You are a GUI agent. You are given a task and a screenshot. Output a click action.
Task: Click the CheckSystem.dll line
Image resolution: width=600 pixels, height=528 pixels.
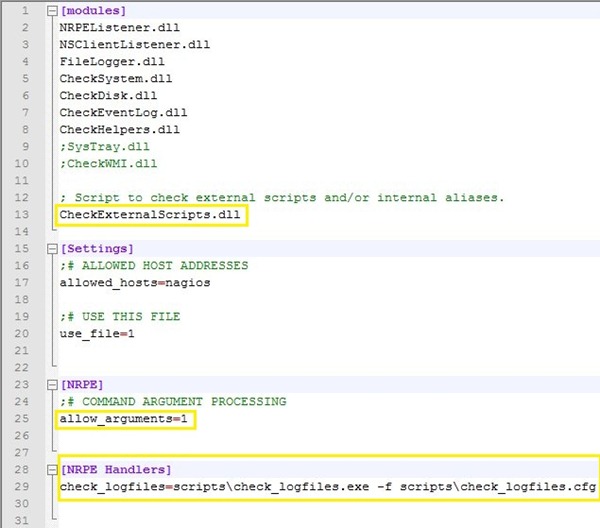[x=116, y=78]
